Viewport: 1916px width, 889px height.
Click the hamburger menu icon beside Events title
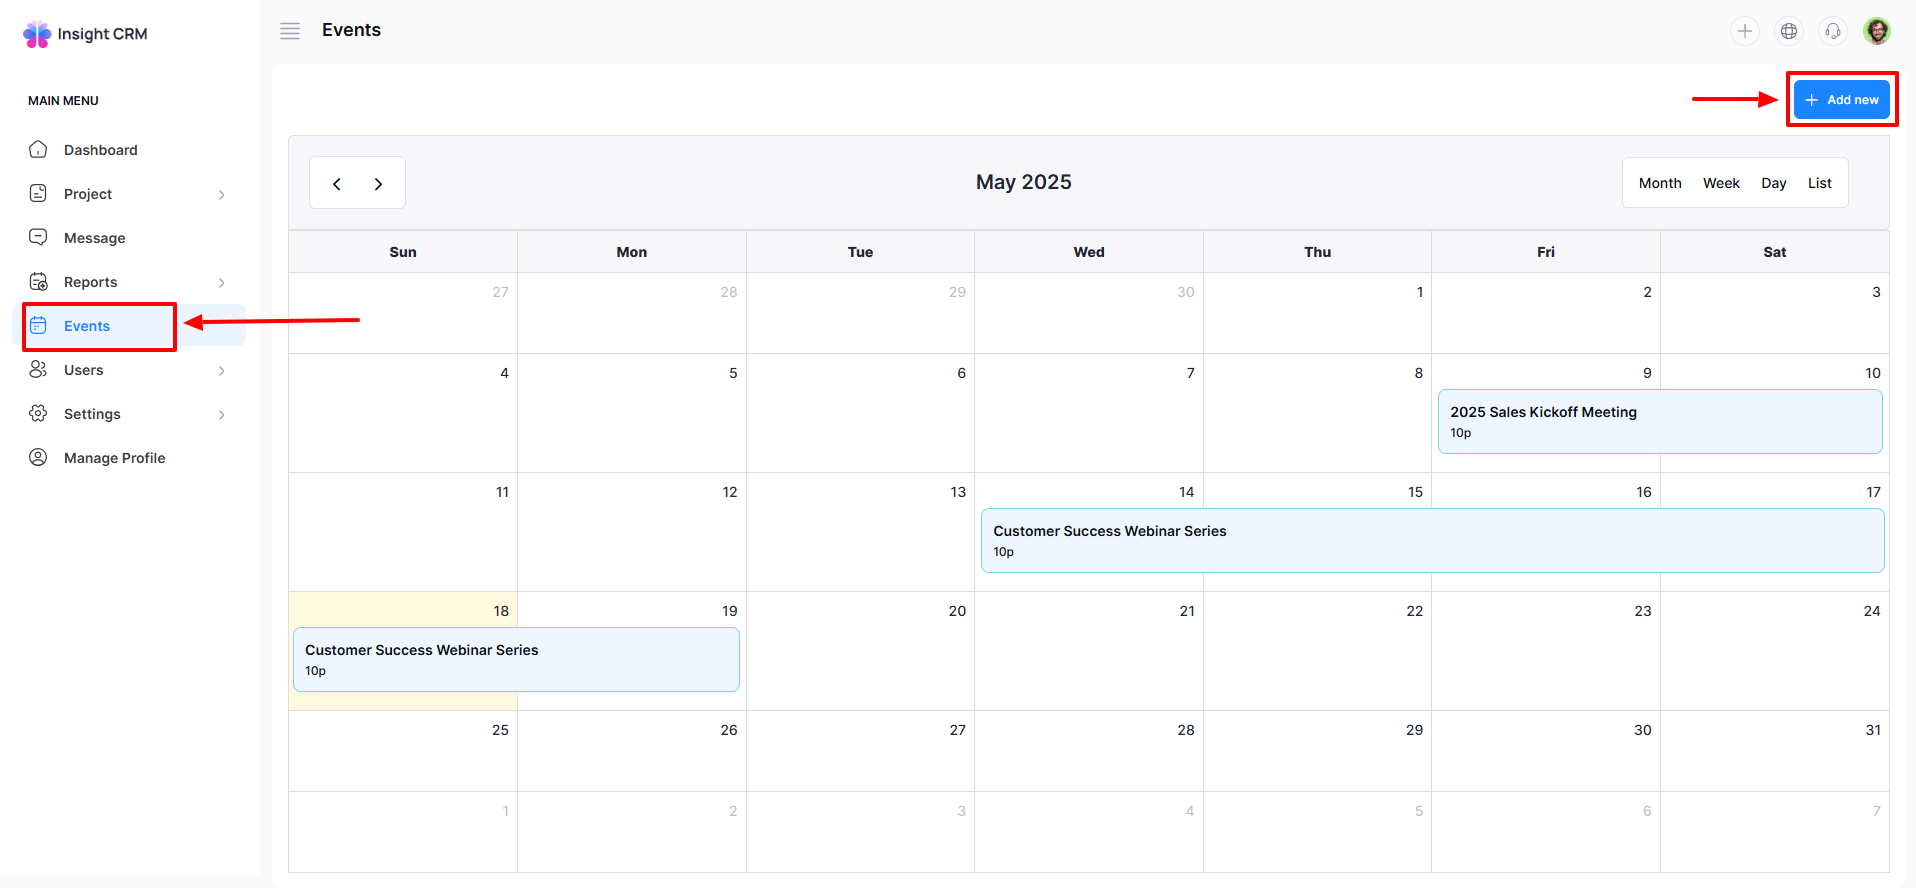pos(290,31)
